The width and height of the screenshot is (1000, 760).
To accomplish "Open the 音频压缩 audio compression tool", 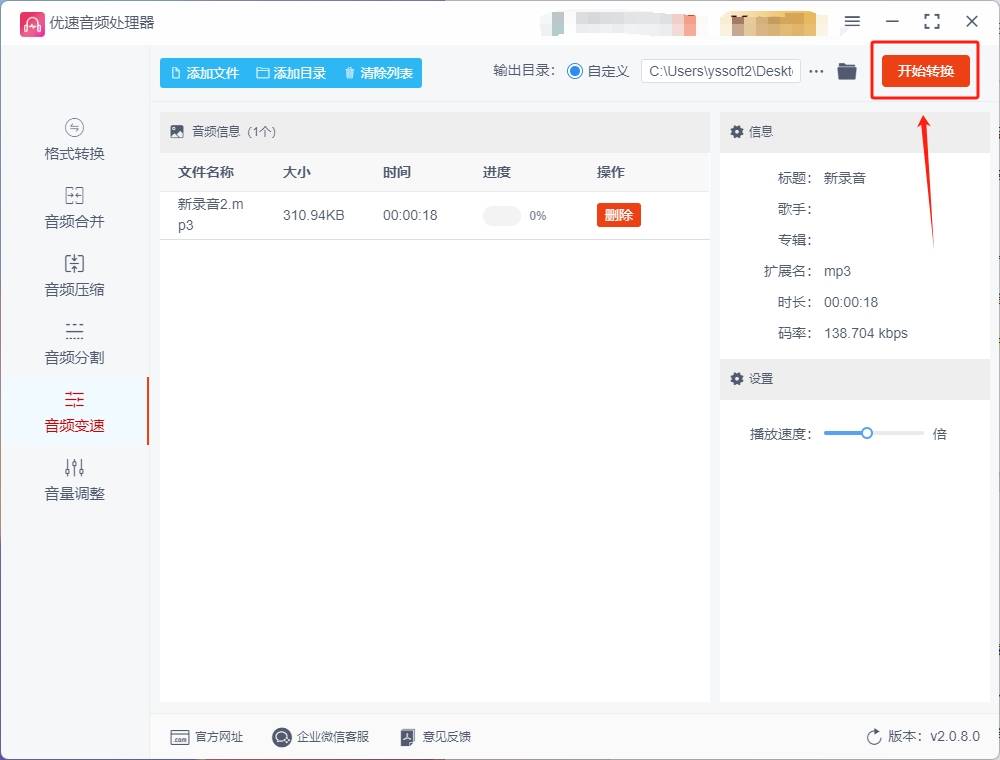I will [74, 276].
